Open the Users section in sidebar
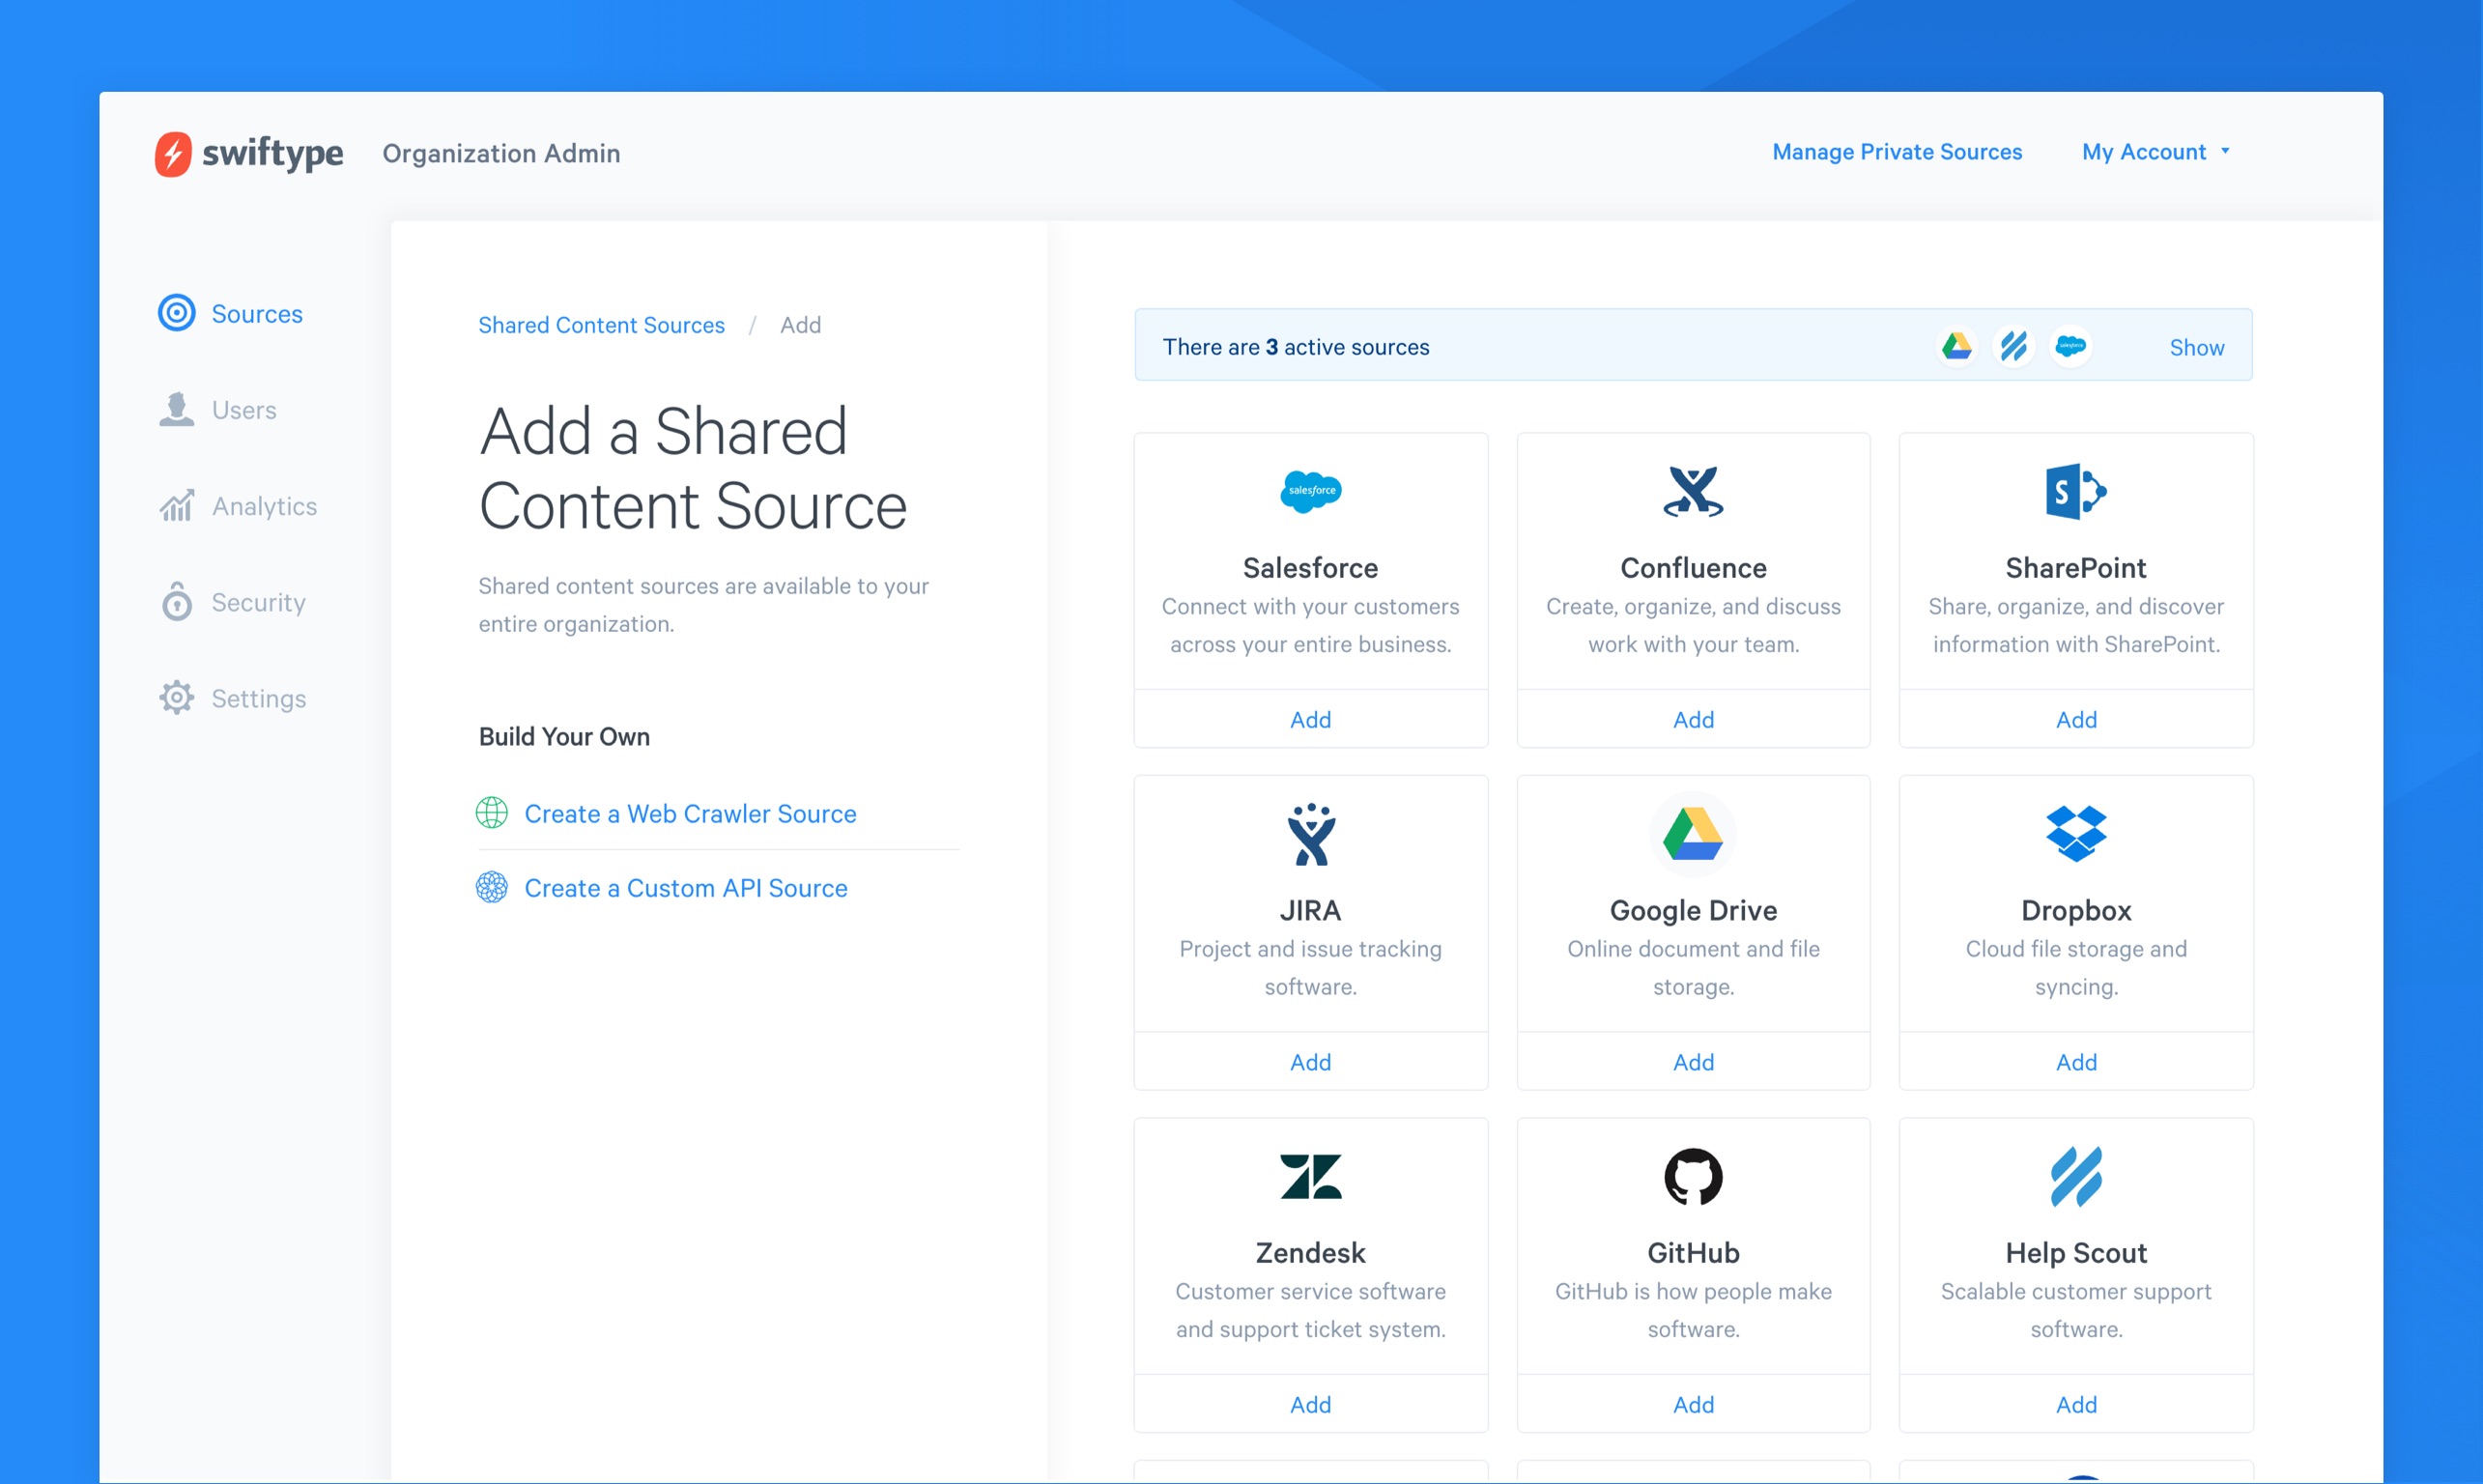Screen dimensions: 2483x1484 [x=243, y=410]
